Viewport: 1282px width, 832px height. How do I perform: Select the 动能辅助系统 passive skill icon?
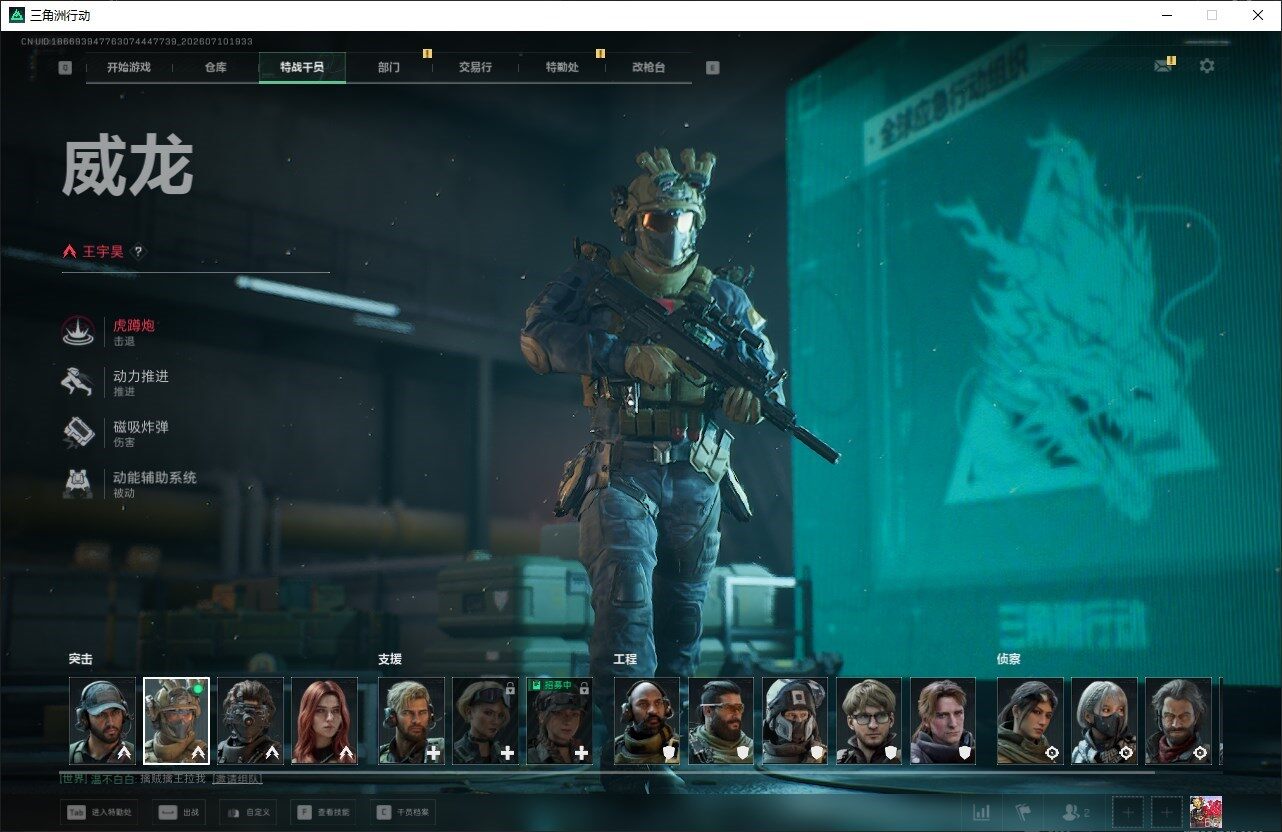78,484
